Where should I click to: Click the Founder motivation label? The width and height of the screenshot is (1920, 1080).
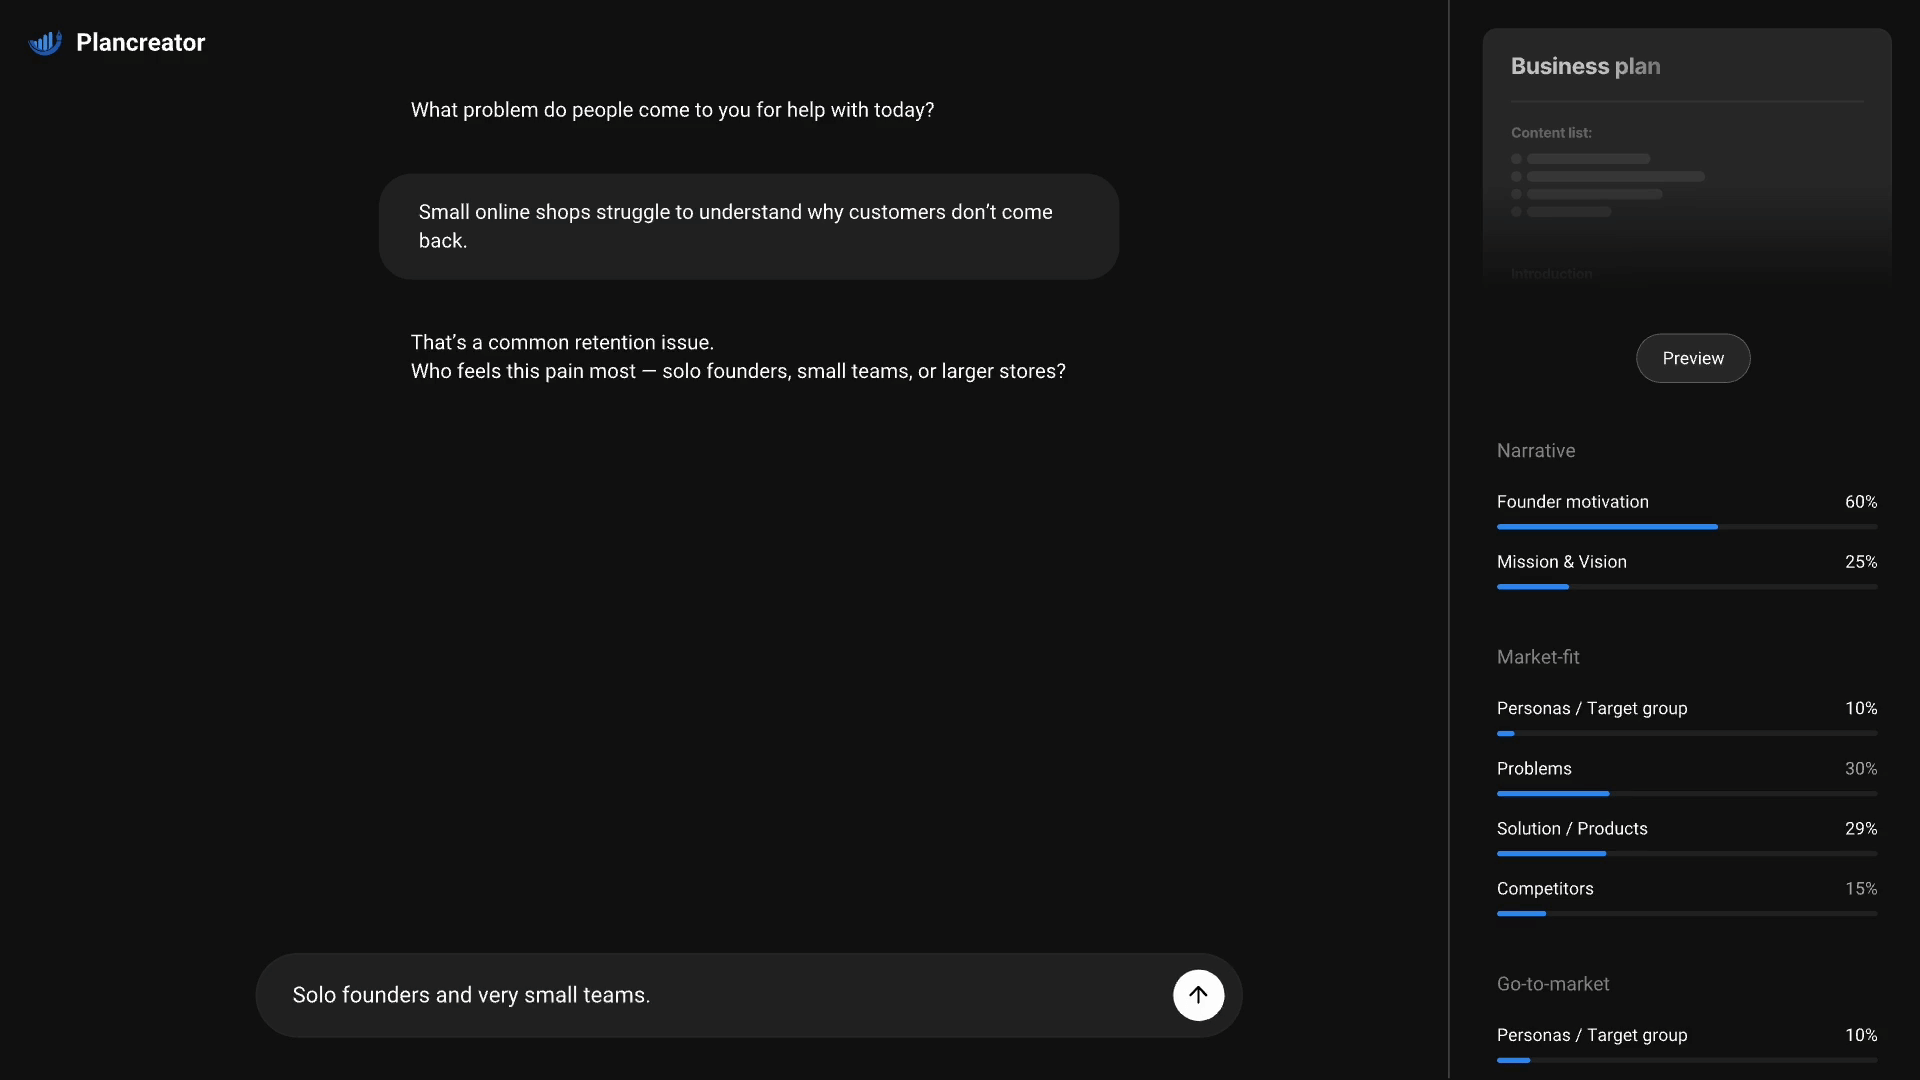tap(1572, 502)
